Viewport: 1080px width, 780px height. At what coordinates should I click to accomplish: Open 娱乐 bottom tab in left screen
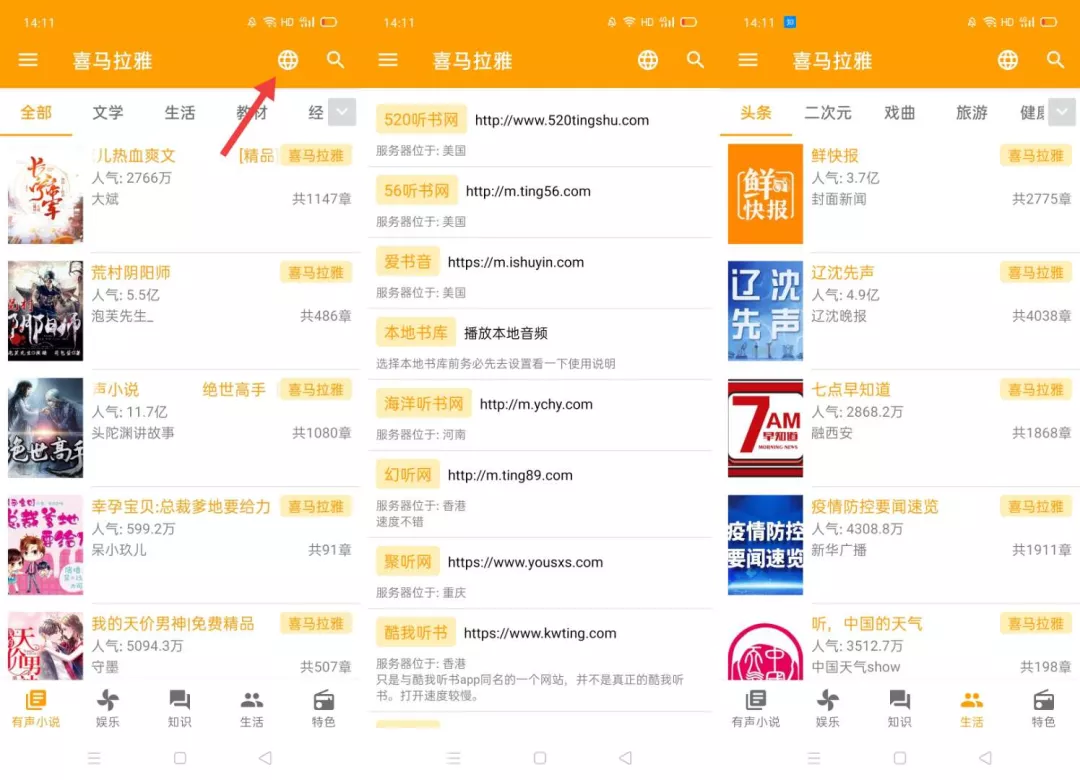click(107, 709)
